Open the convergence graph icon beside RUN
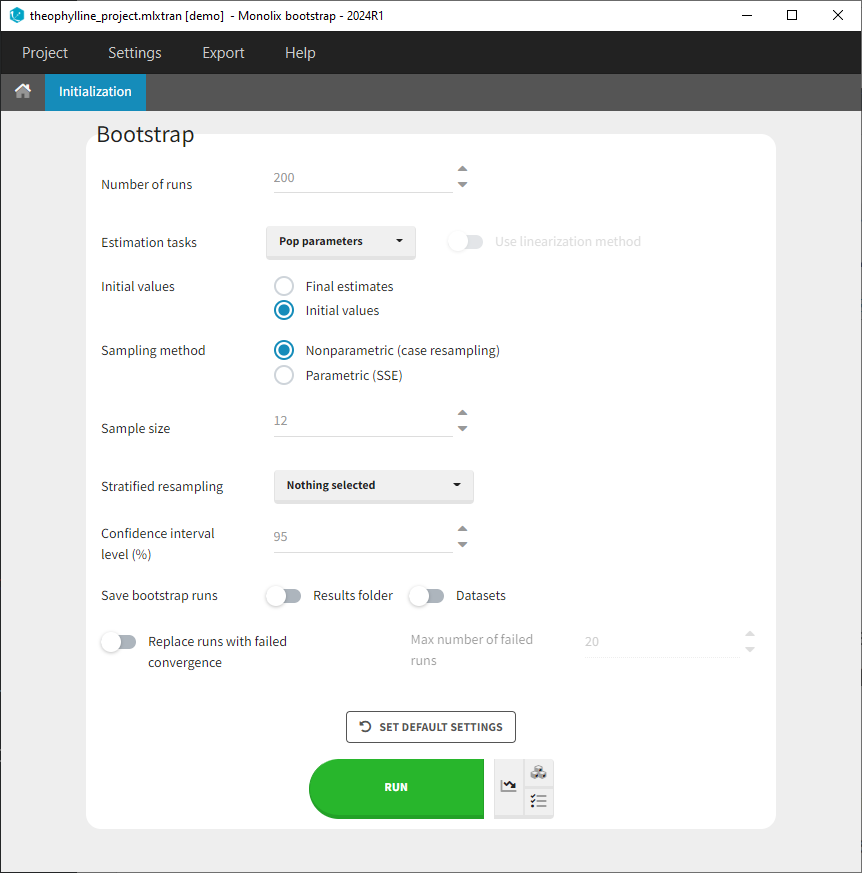The image size is (862, 873). [x=509, y=787]
